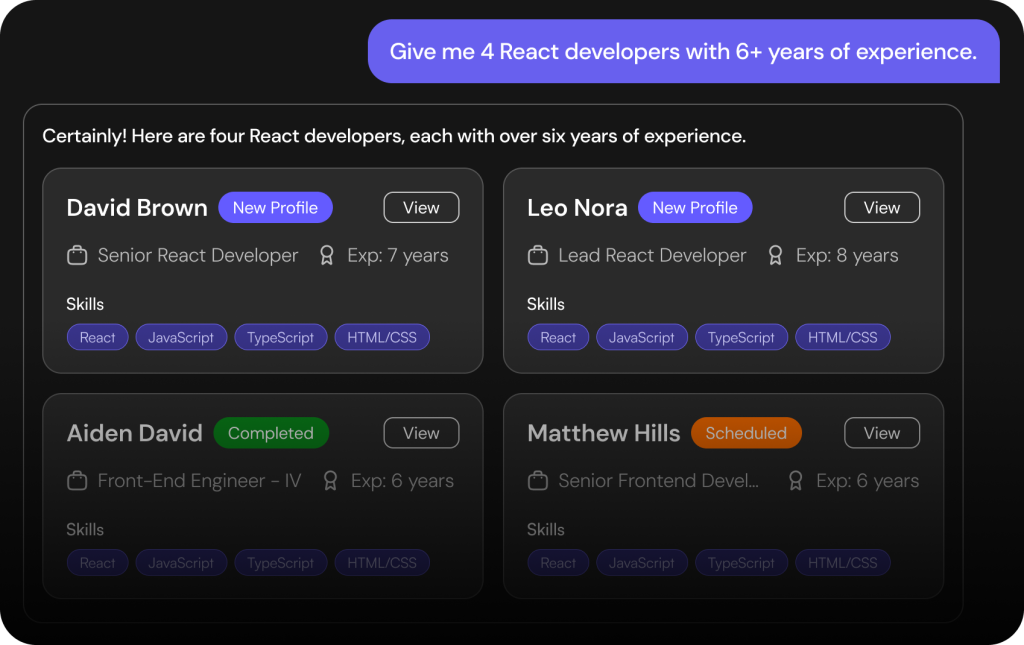Click briefcase icon next to Lead React Developer

point(538,255)
